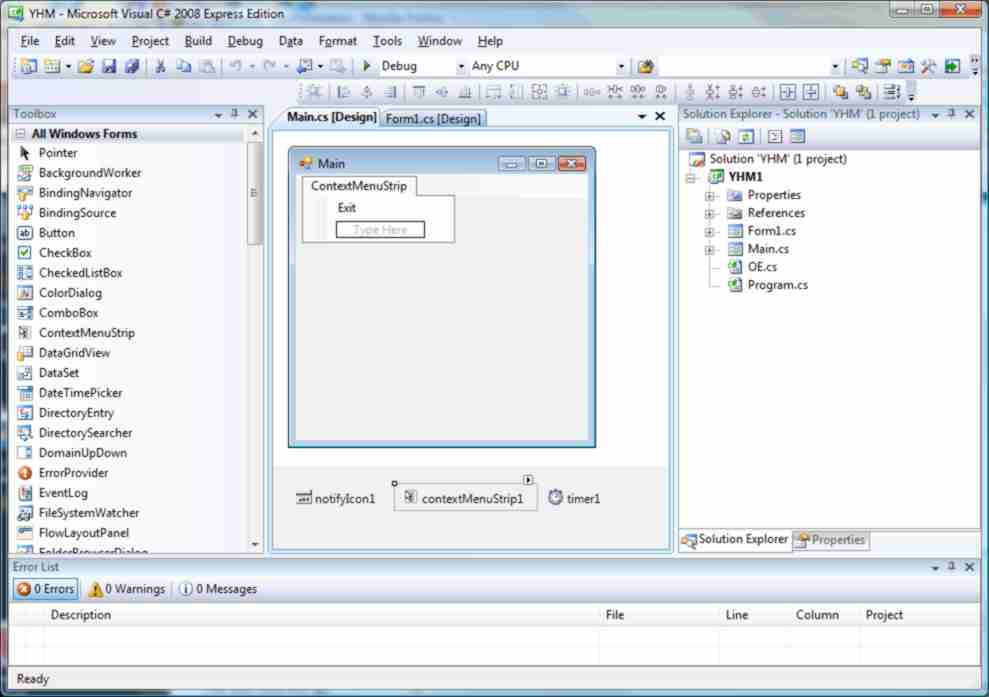The height and width of the screenshot is (697, 989).
Task: Click the New Project toolbar icon
Action: 28,66
